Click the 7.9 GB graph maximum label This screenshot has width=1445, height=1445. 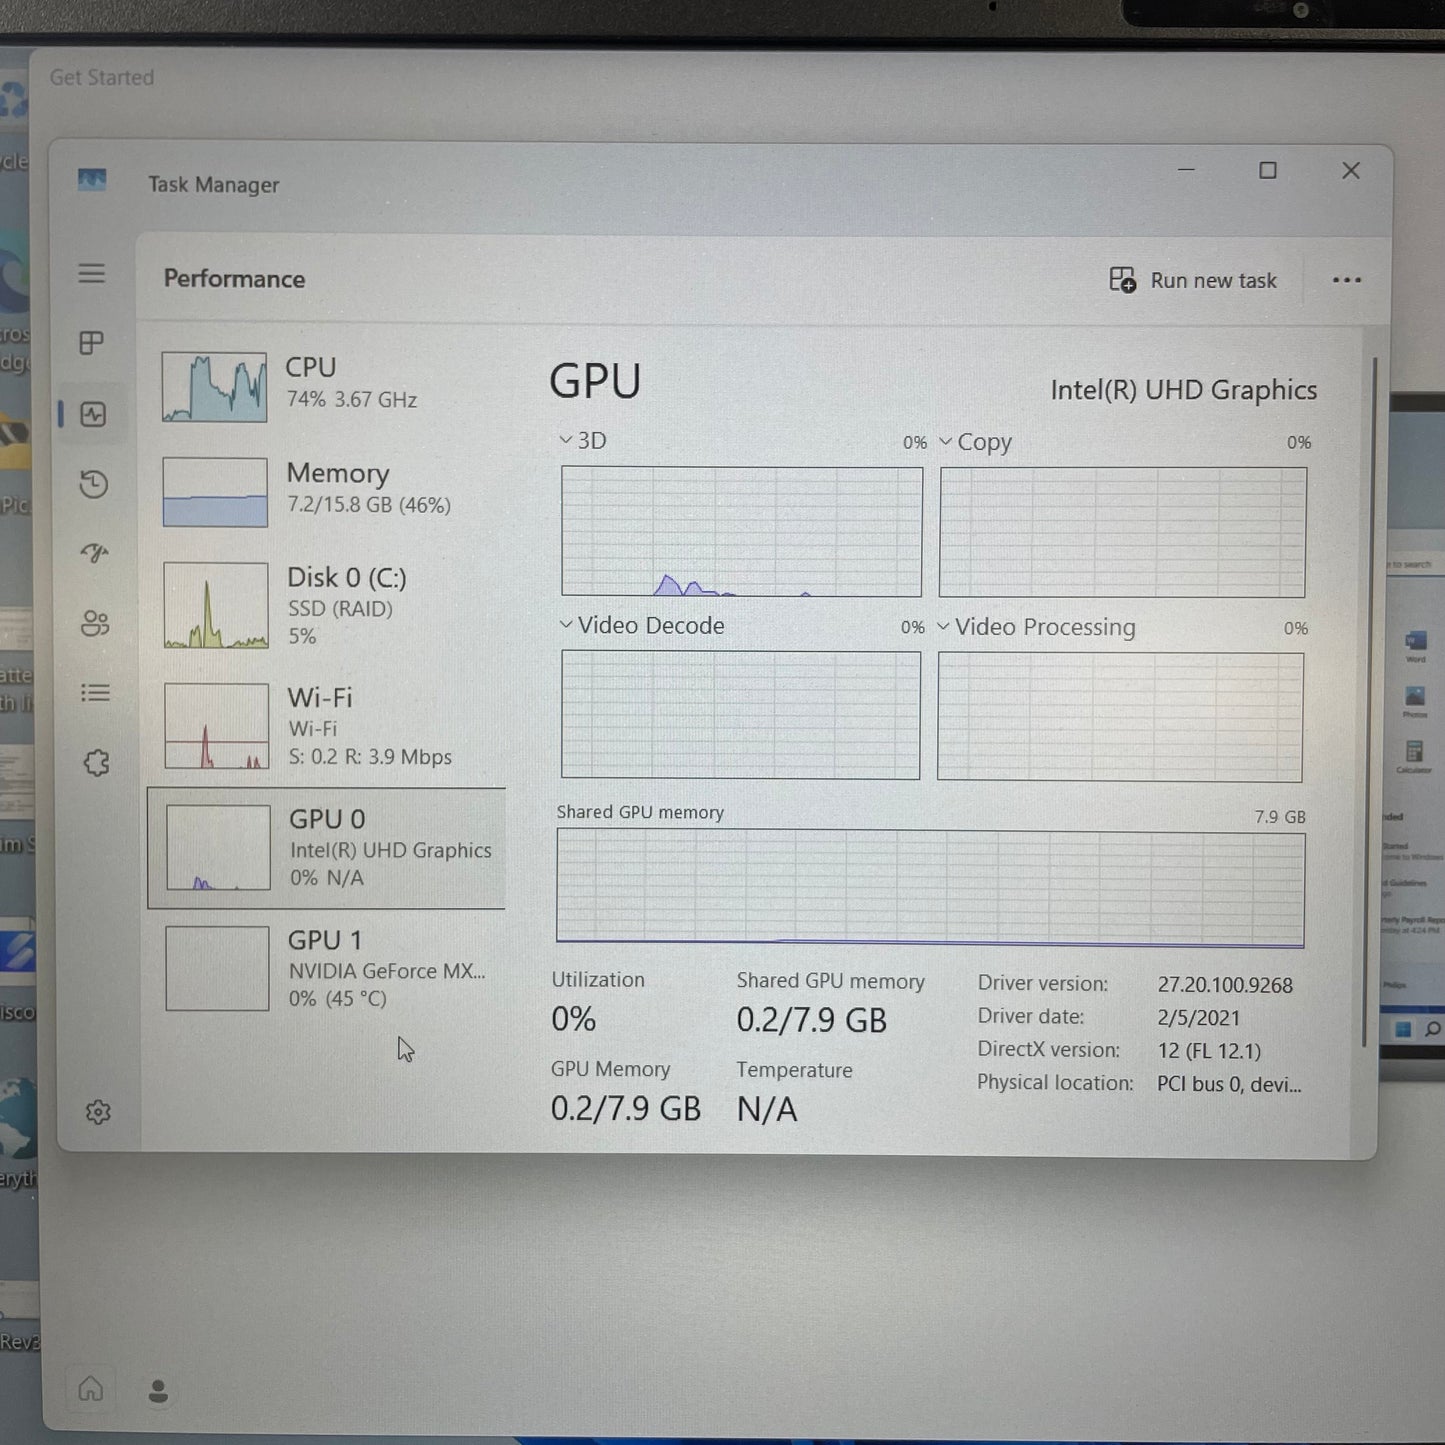[x=1279, y=817]
